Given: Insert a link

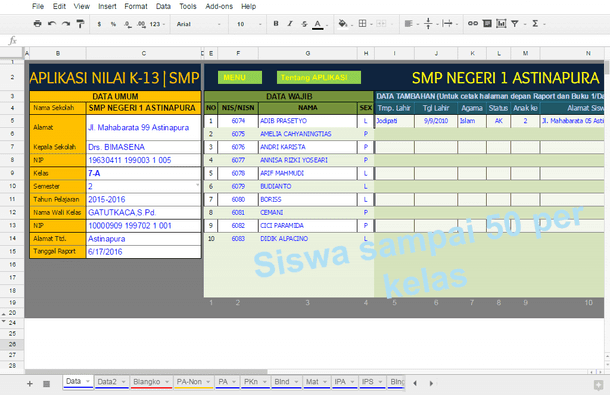Looking at the screenshot, I should point(473,24).
